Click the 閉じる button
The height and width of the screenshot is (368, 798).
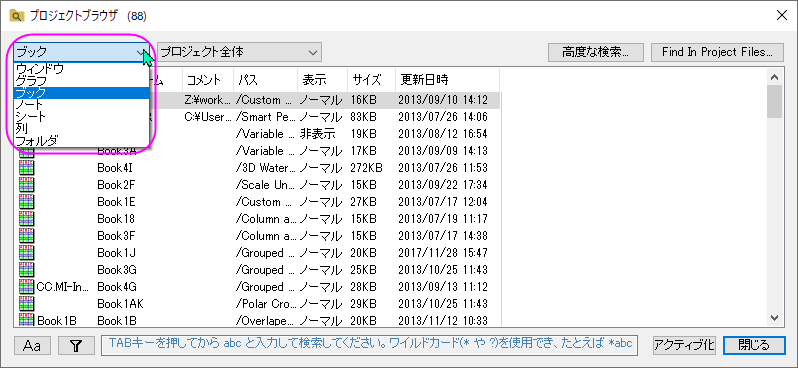click(x=754, y=346)
